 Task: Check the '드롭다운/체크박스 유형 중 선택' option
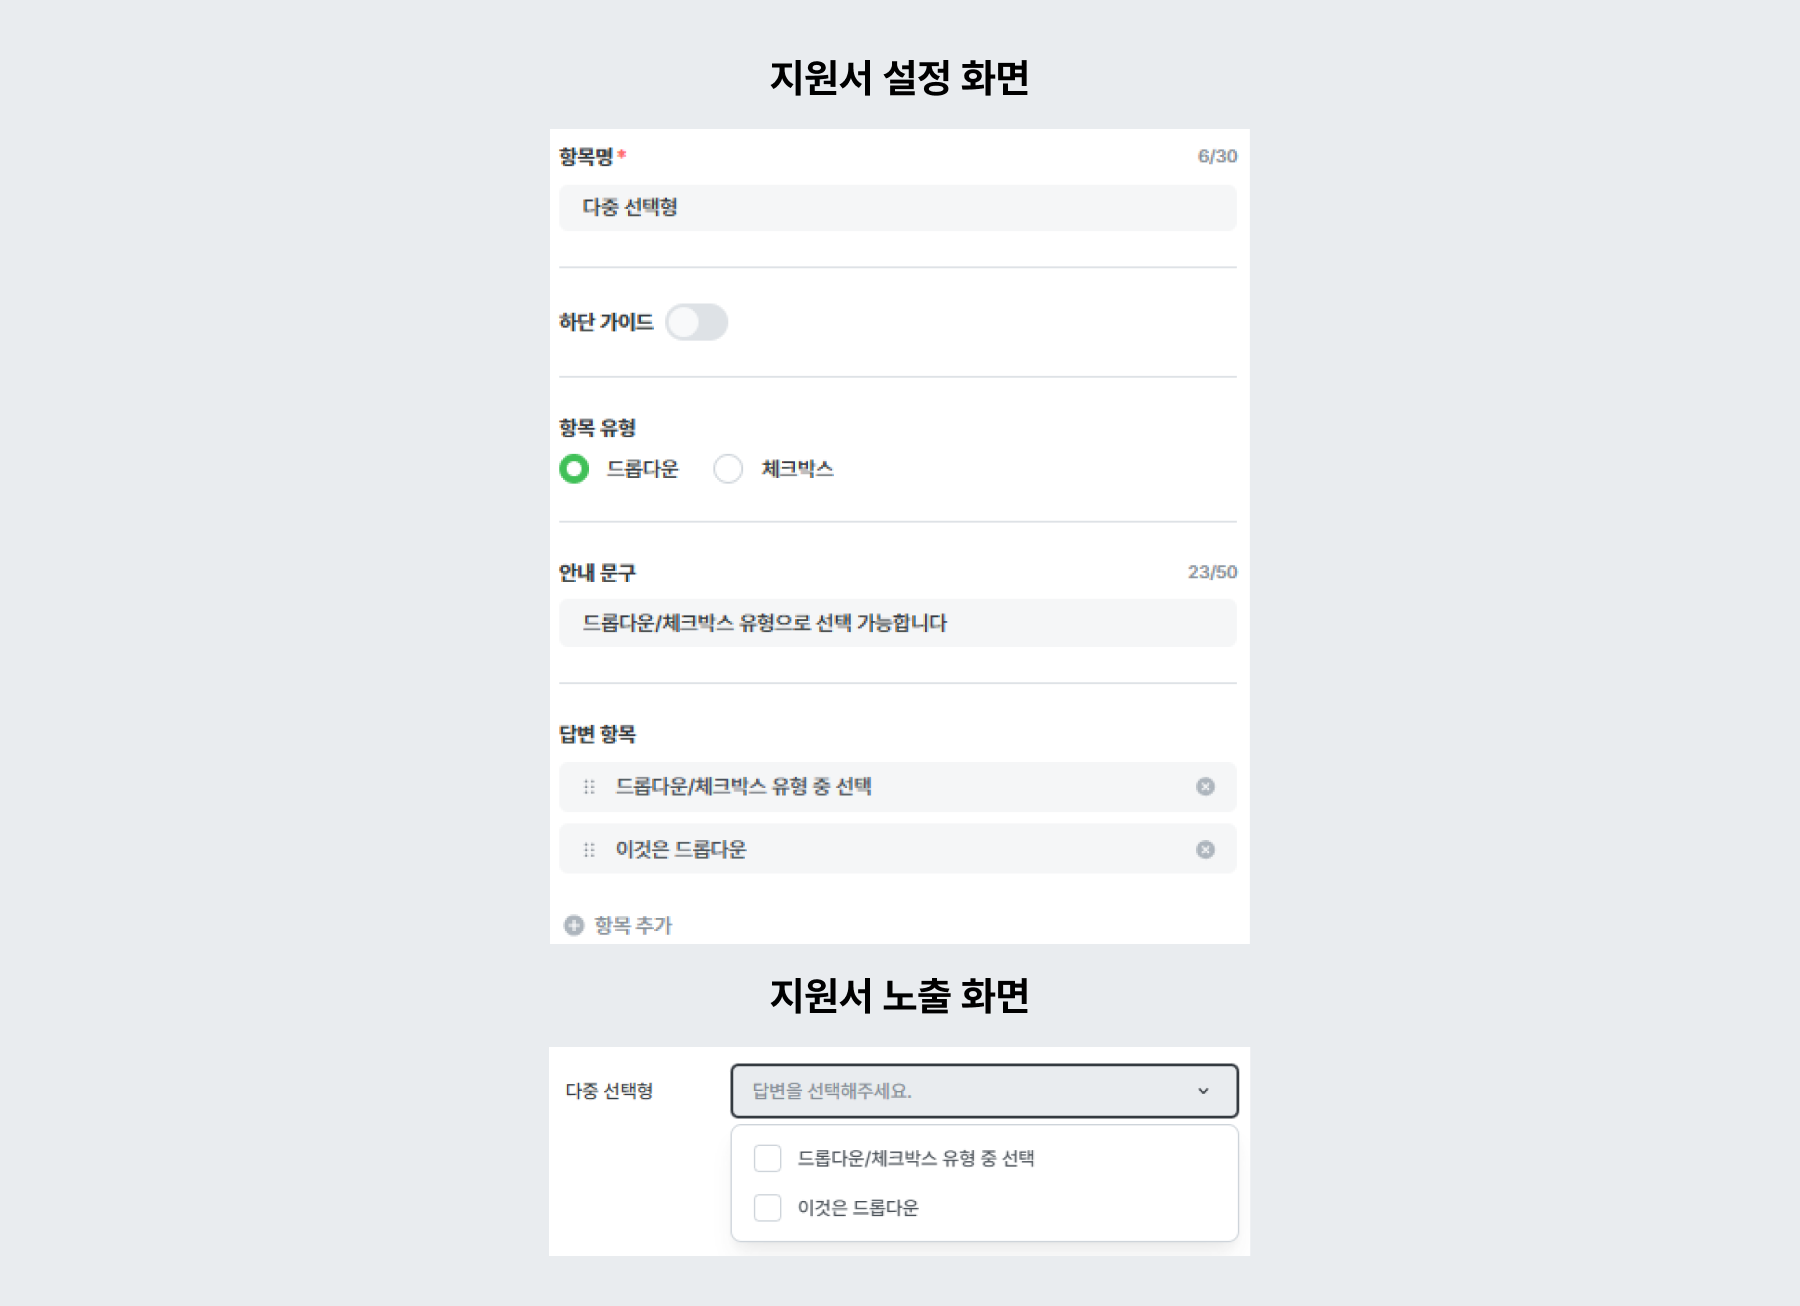click(x=768, y=1158)
